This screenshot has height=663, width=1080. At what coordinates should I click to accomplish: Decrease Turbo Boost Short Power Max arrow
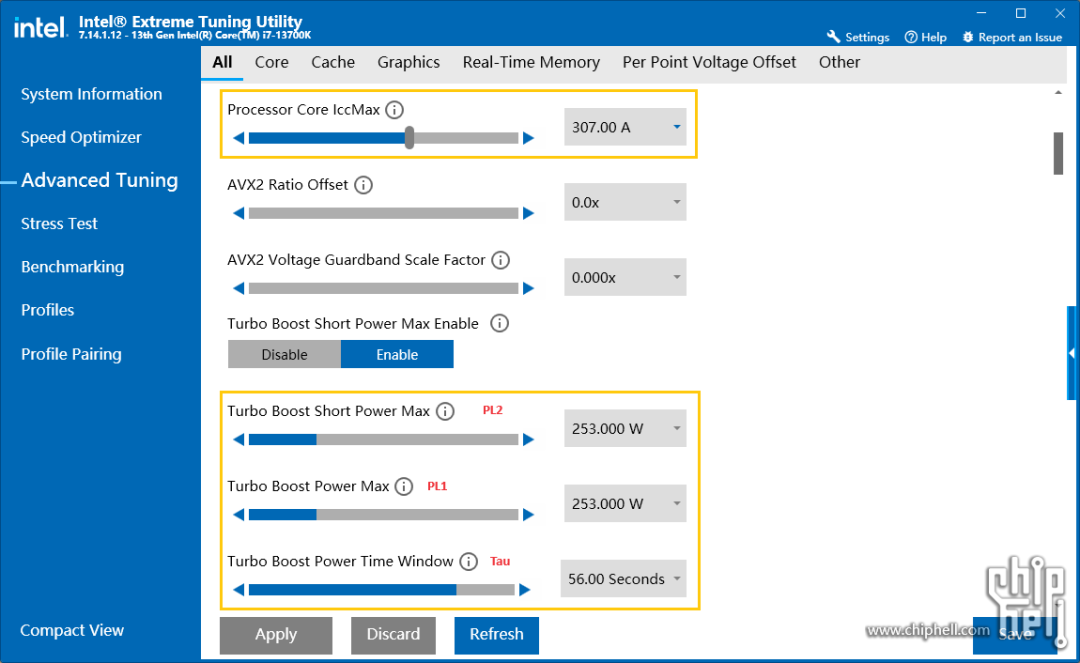(x=238, y=440)
